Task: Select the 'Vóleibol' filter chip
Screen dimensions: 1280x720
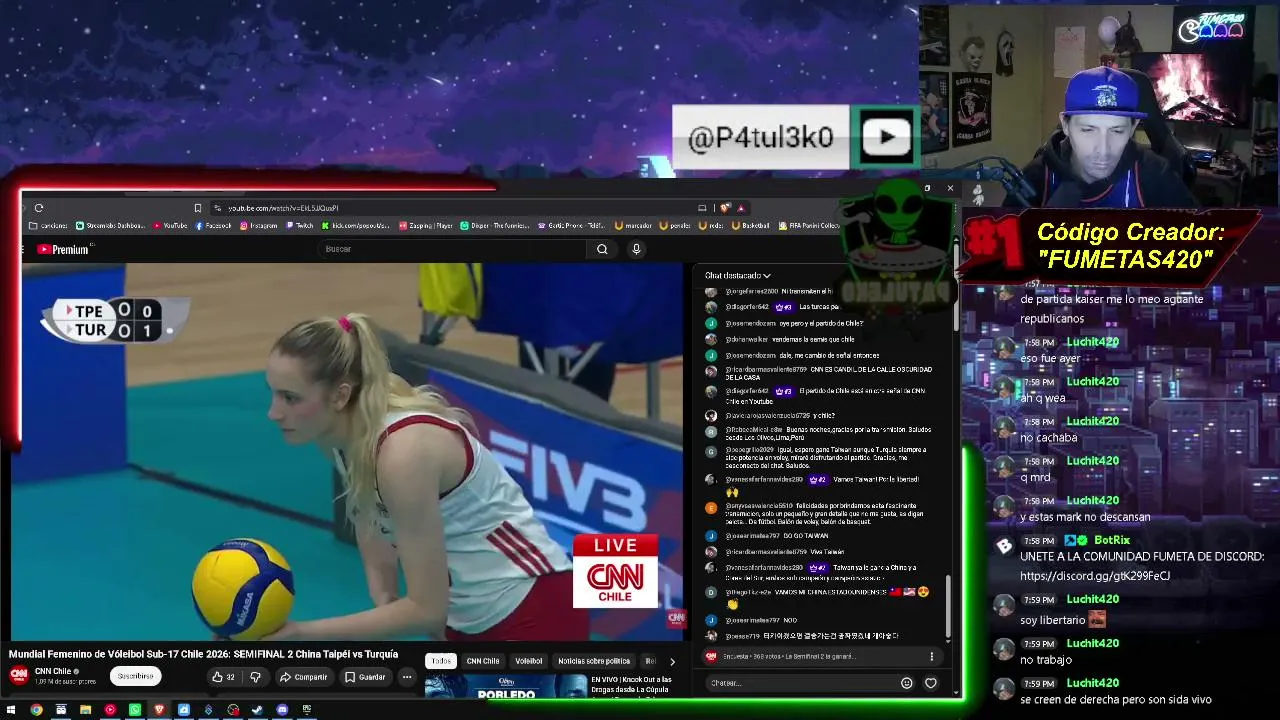Action: pyautogui.click(x=529, y=661)
